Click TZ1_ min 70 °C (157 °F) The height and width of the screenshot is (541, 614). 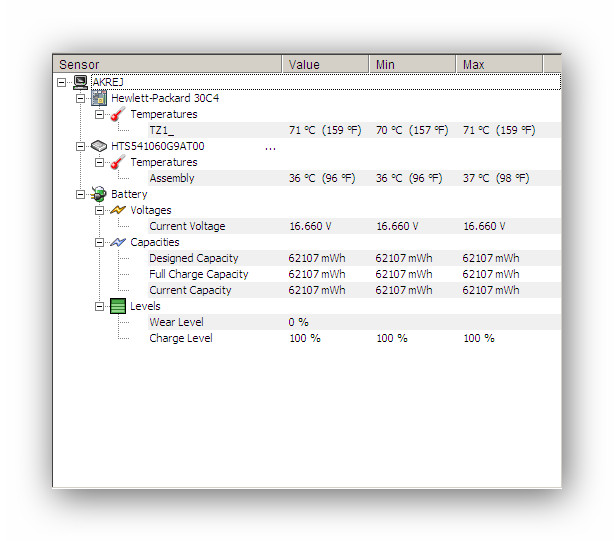pyautogui.click(x=412, y=130)
